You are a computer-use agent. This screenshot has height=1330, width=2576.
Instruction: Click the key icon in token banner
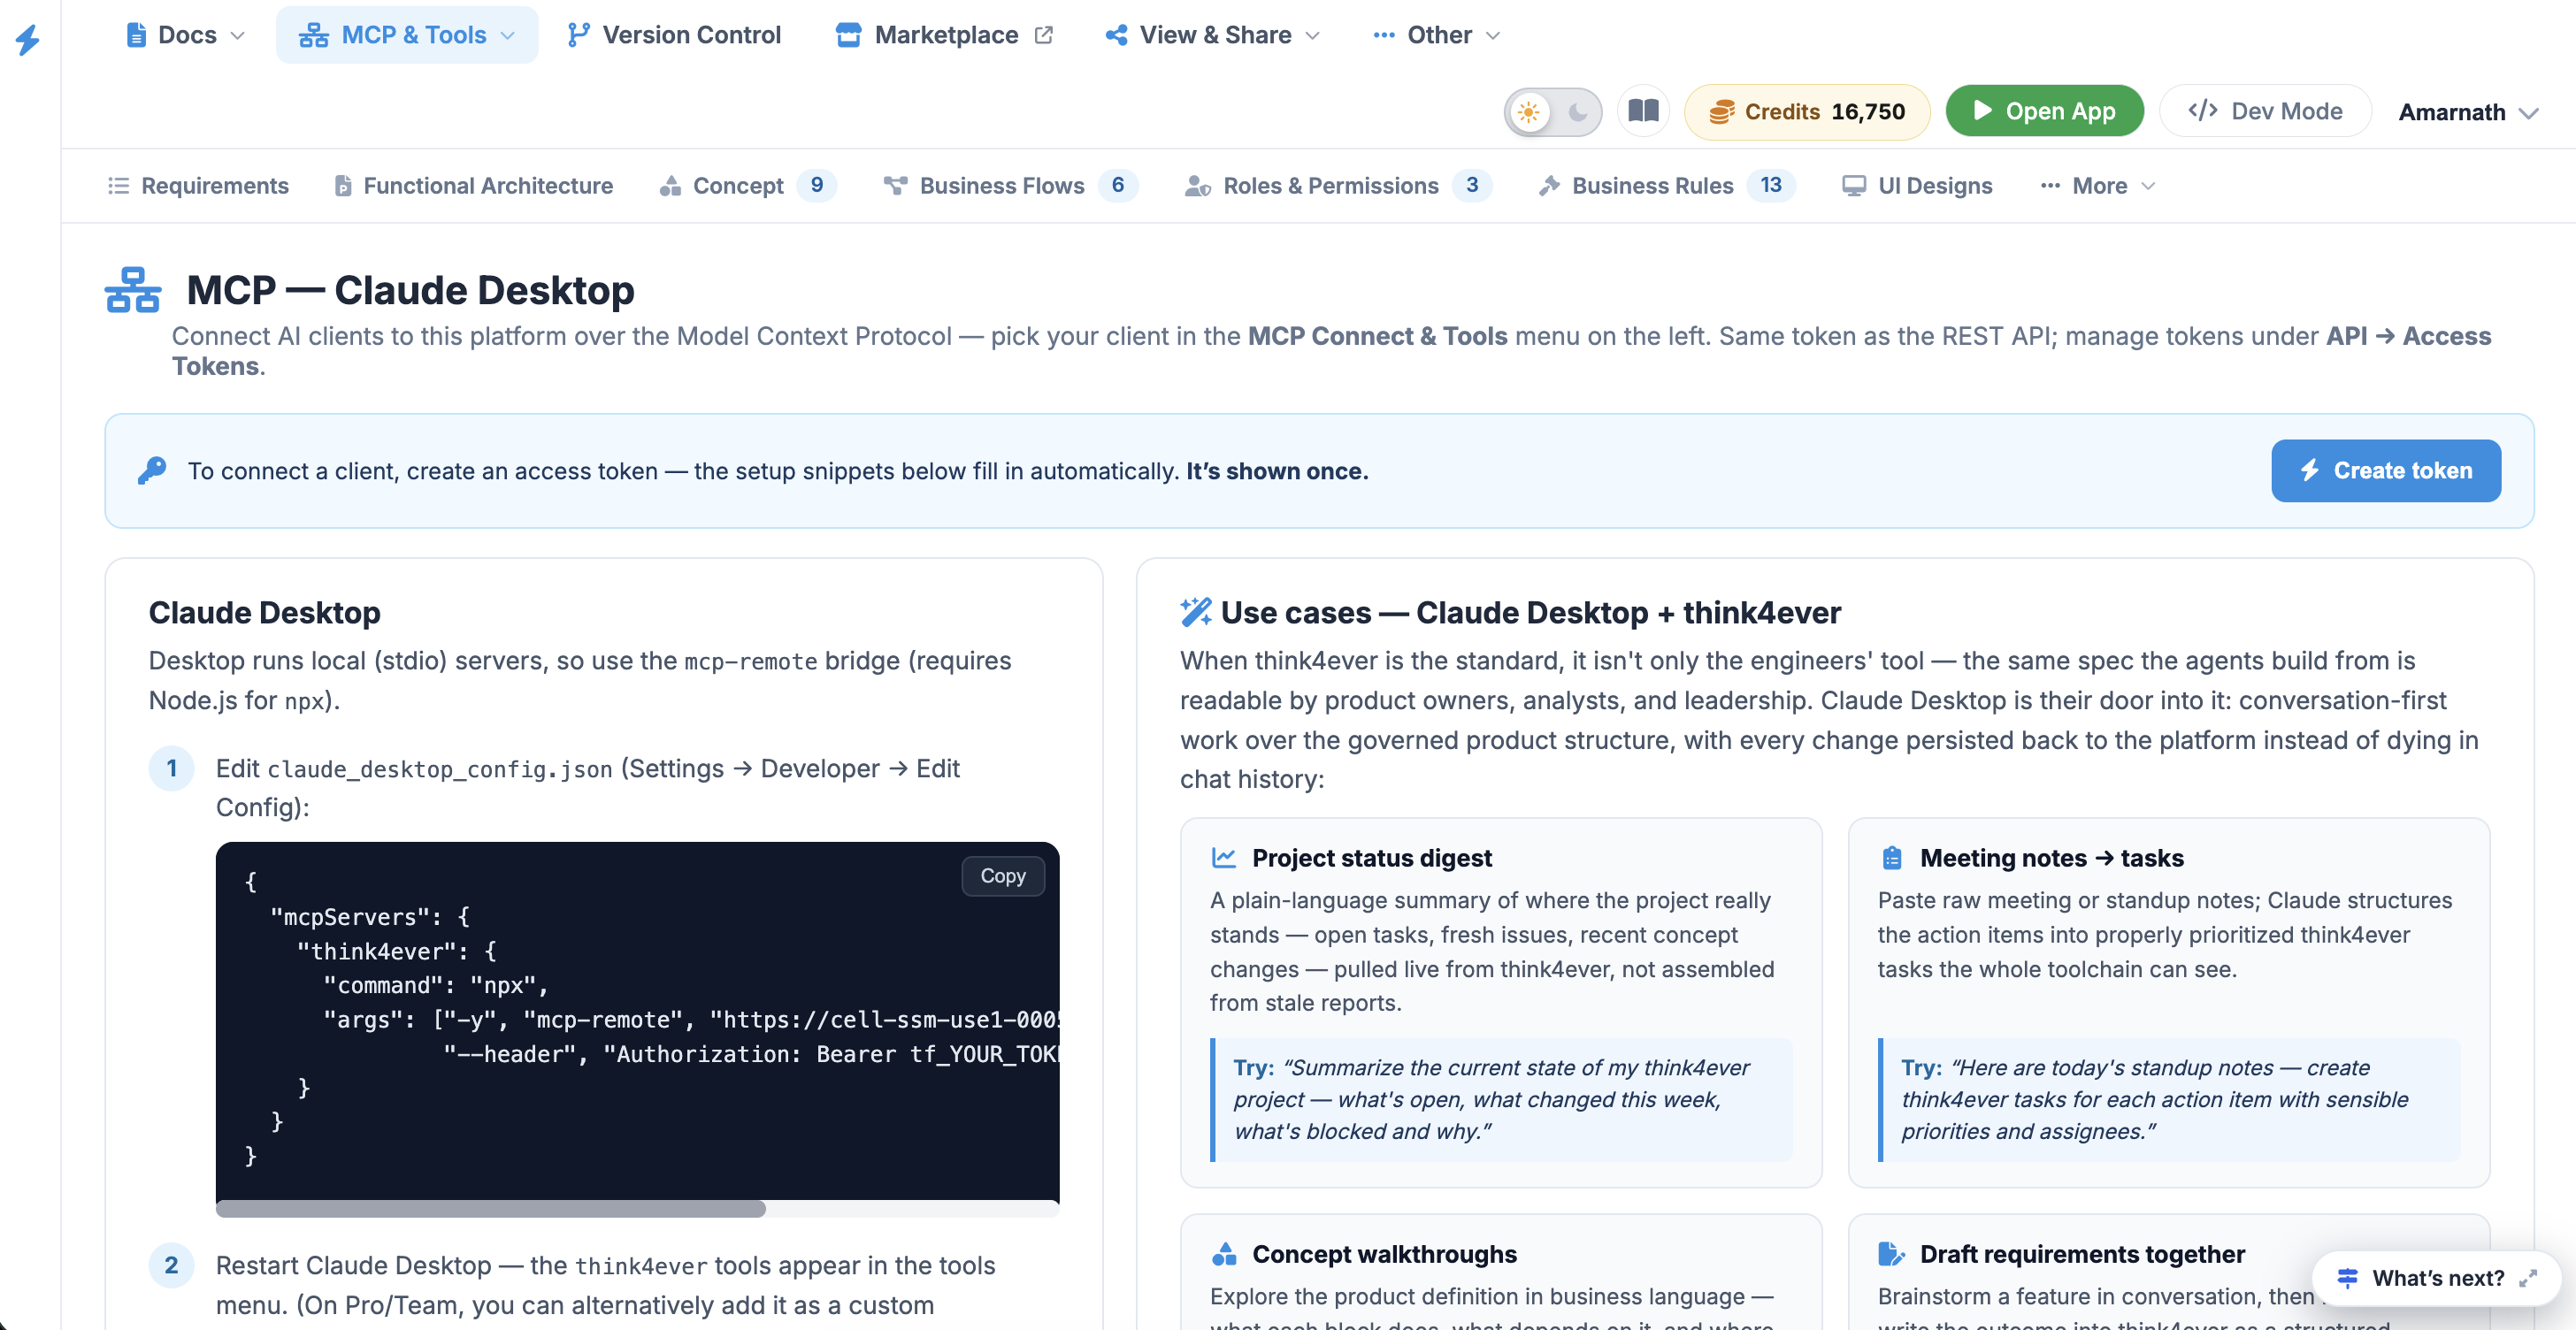(152, 470)
